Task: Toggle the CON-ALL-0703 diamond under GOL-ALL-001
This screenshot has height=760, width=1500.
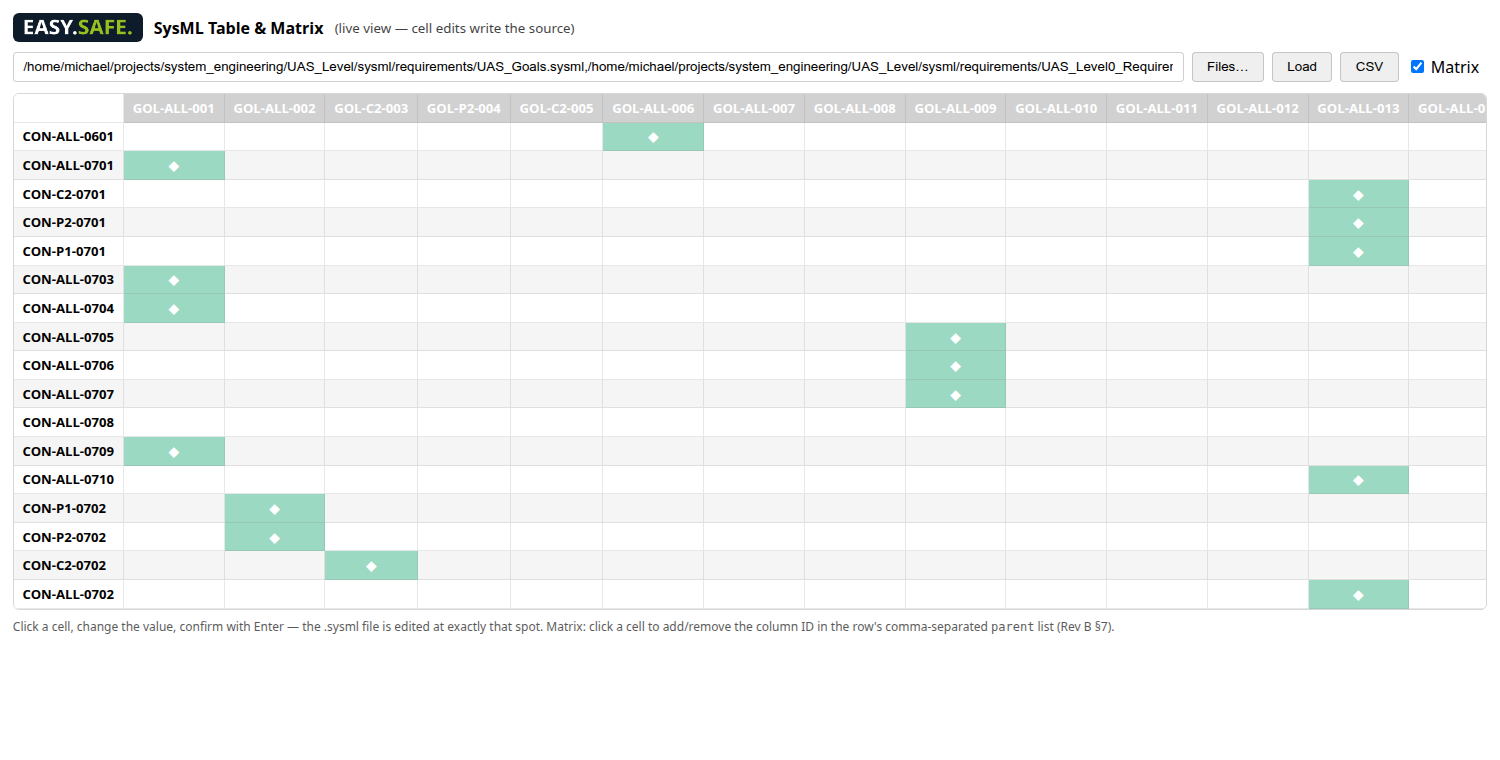Action: click(174, 280)
